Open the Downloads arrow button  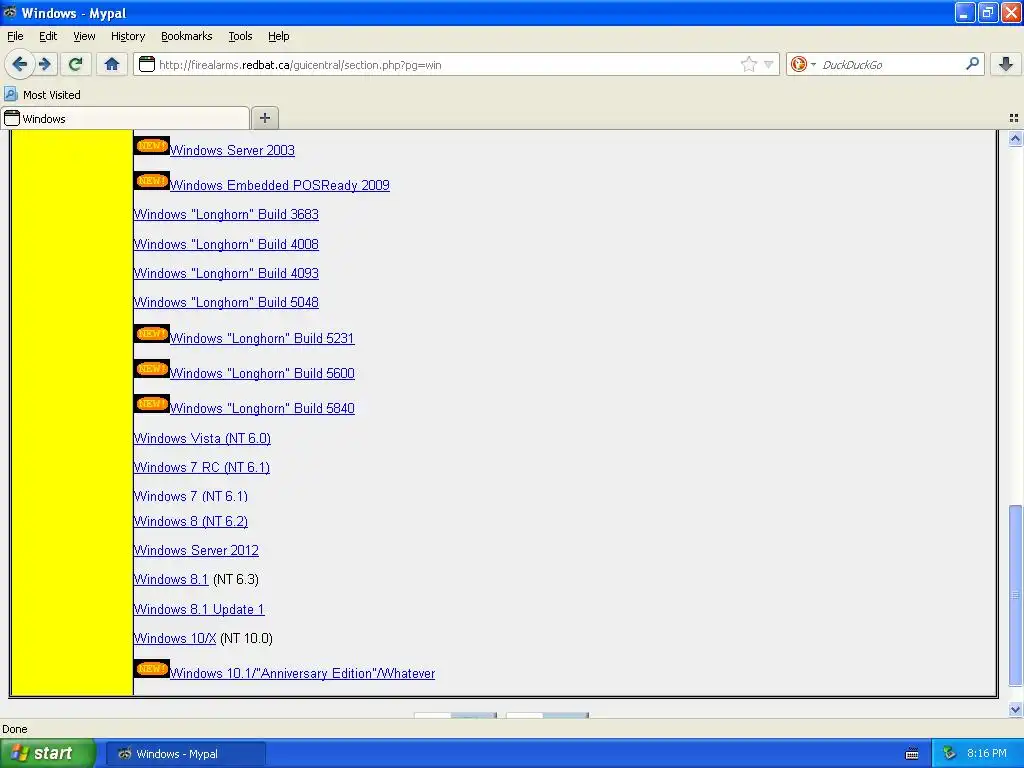(x=1006, y=64)
